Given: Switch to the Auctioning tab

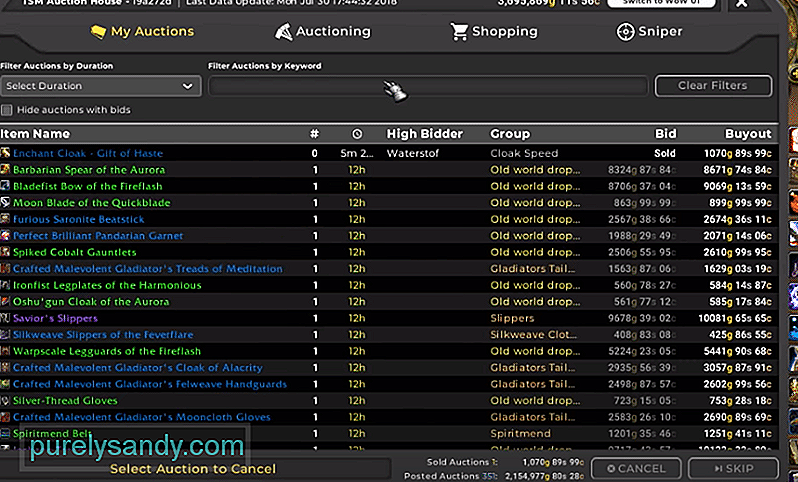Looking at the screenshot, I should [323, 32].
